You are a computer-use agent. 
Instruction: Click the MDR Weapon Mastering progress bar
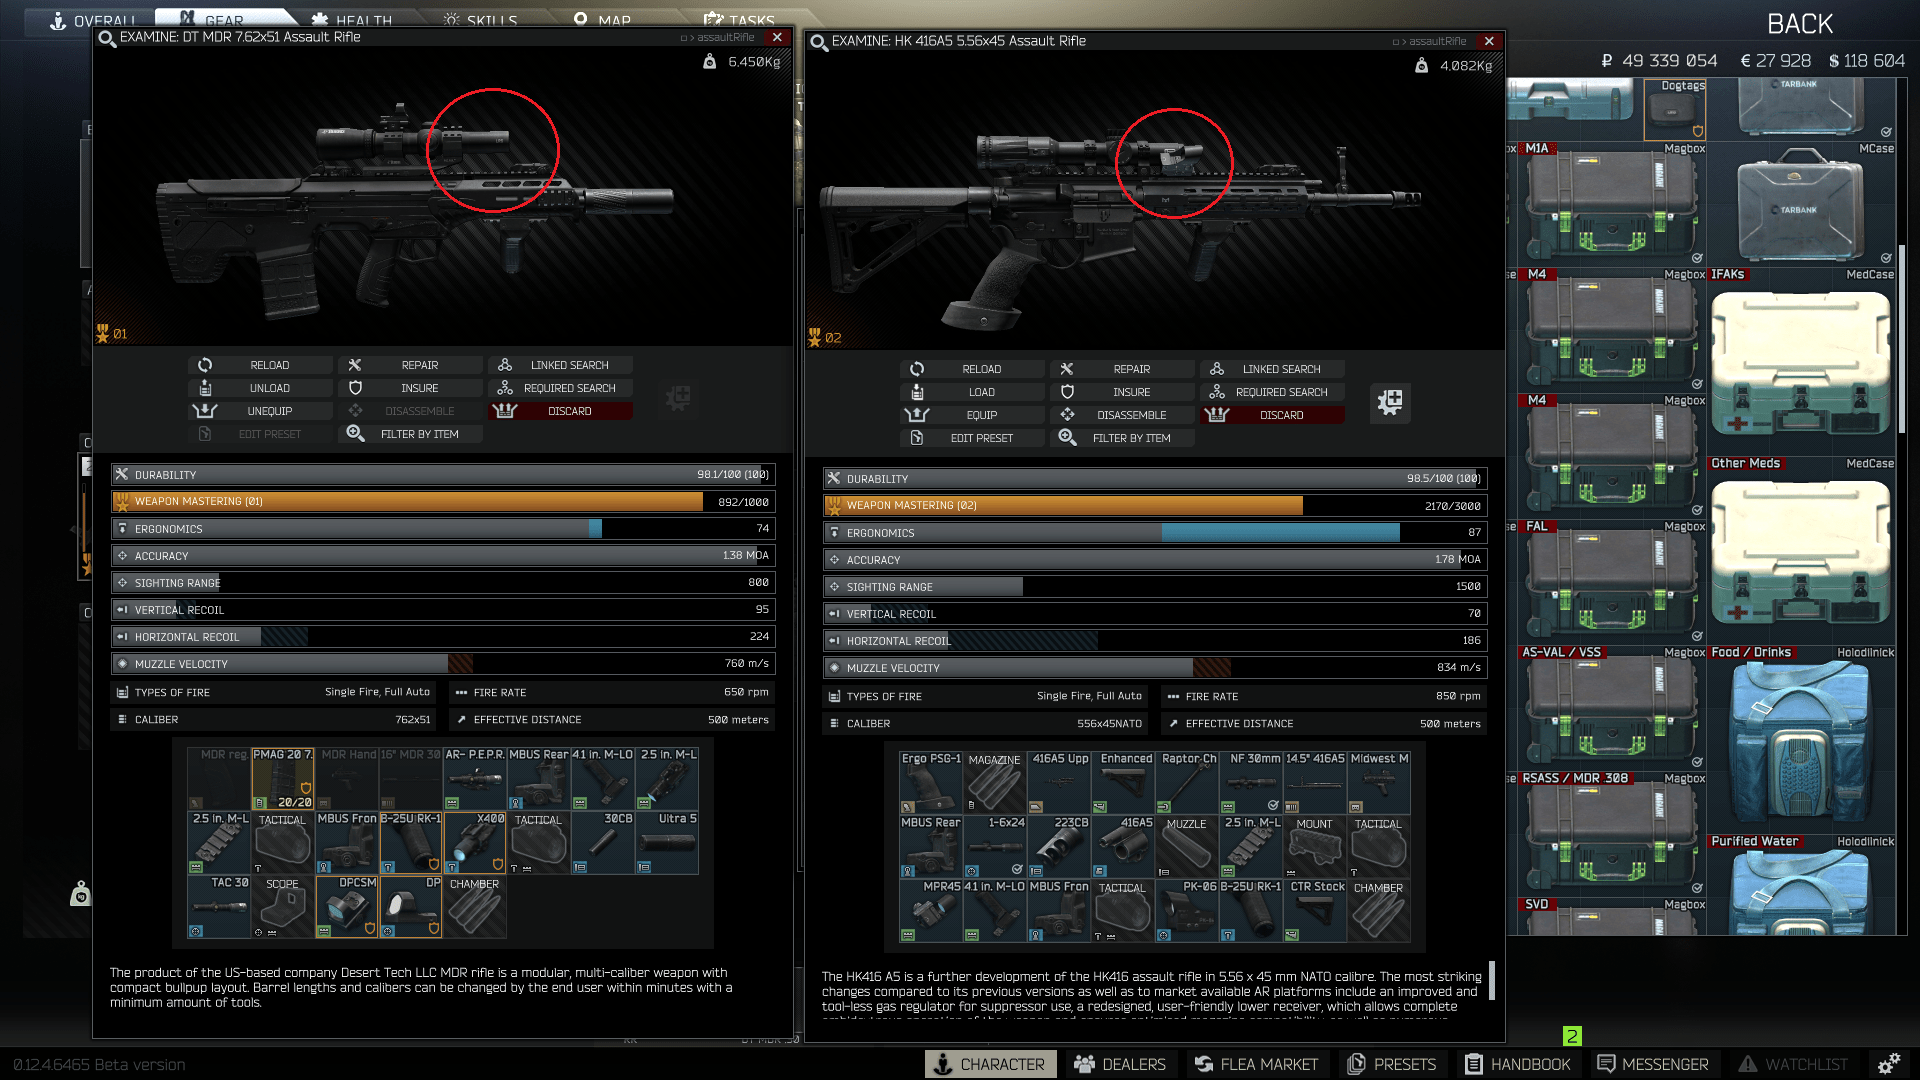[442, 501]
